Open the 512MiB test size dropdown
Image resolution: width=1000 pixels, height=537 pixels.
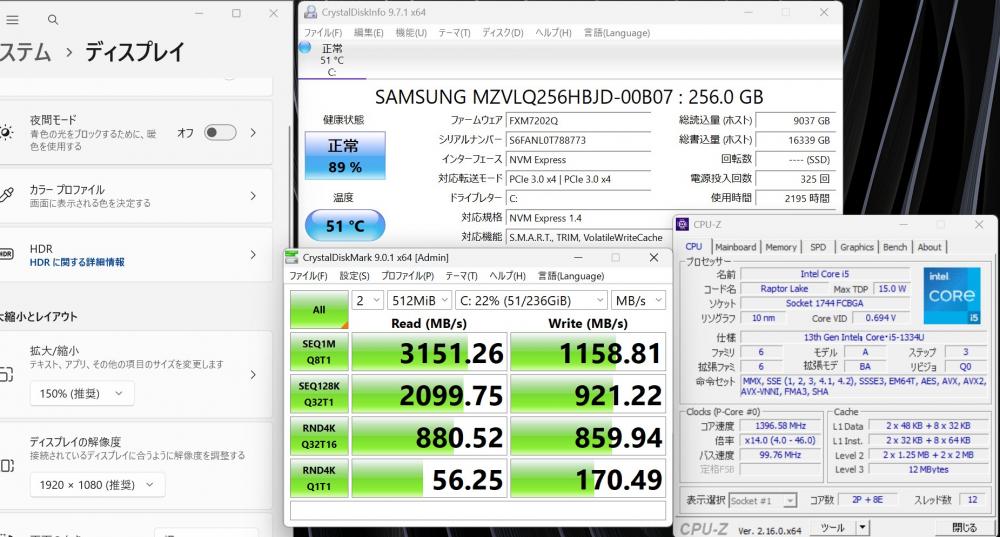pos(420,300)
